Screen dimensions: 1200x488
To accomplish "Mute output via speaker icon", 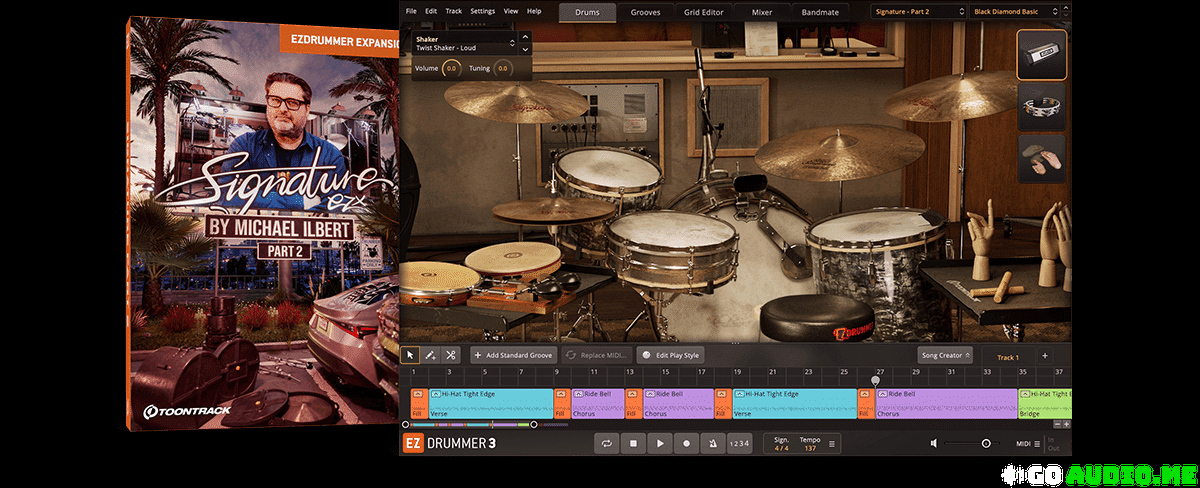I will 934,443.
